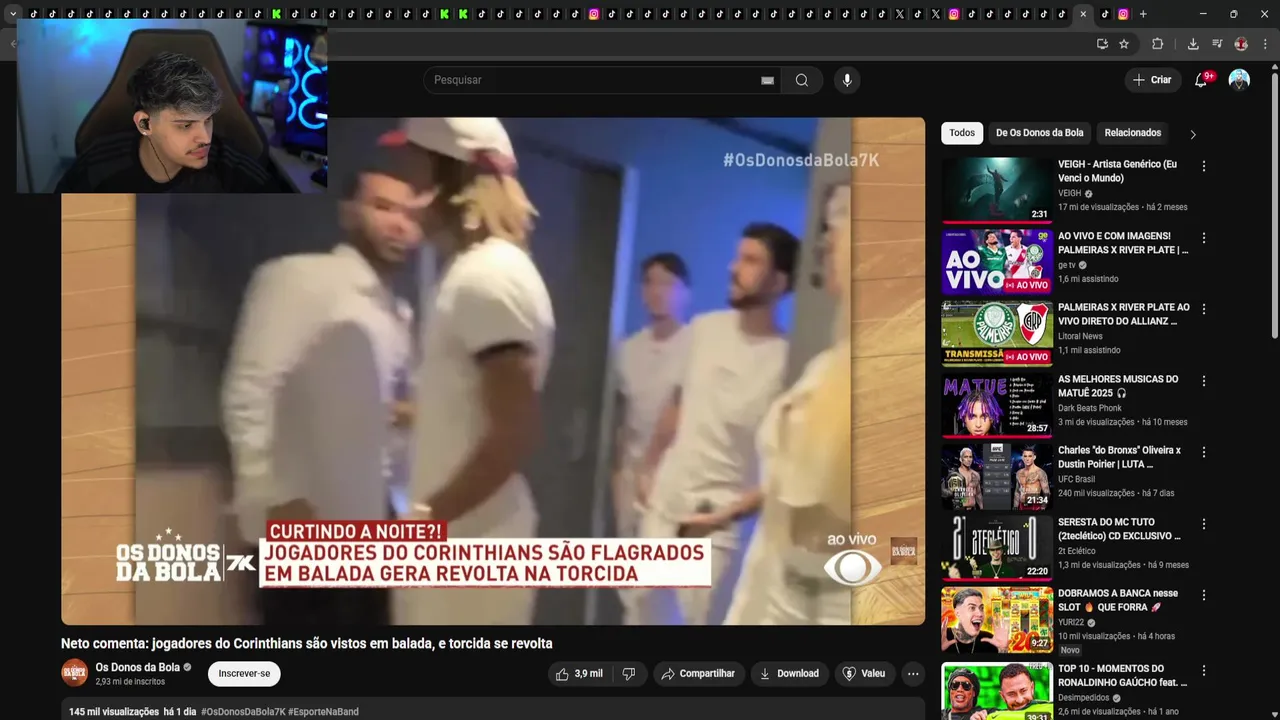This screenshot has width=1280, height=720.
Task: Open a new browser tab
Action: [x=1143, y=14]
